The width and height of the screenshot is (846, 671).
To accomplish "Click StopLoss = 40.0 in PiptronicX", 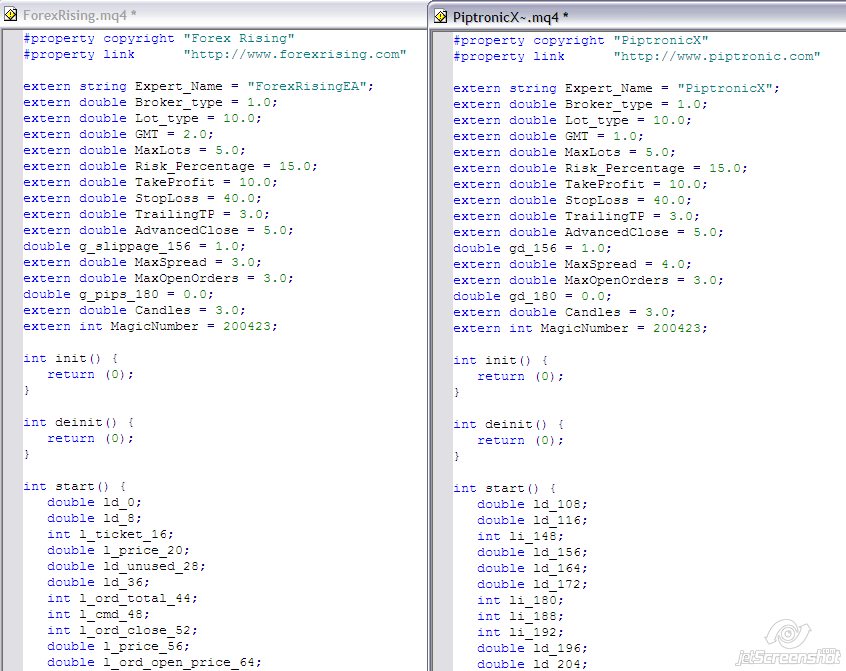I will point(572,201).
